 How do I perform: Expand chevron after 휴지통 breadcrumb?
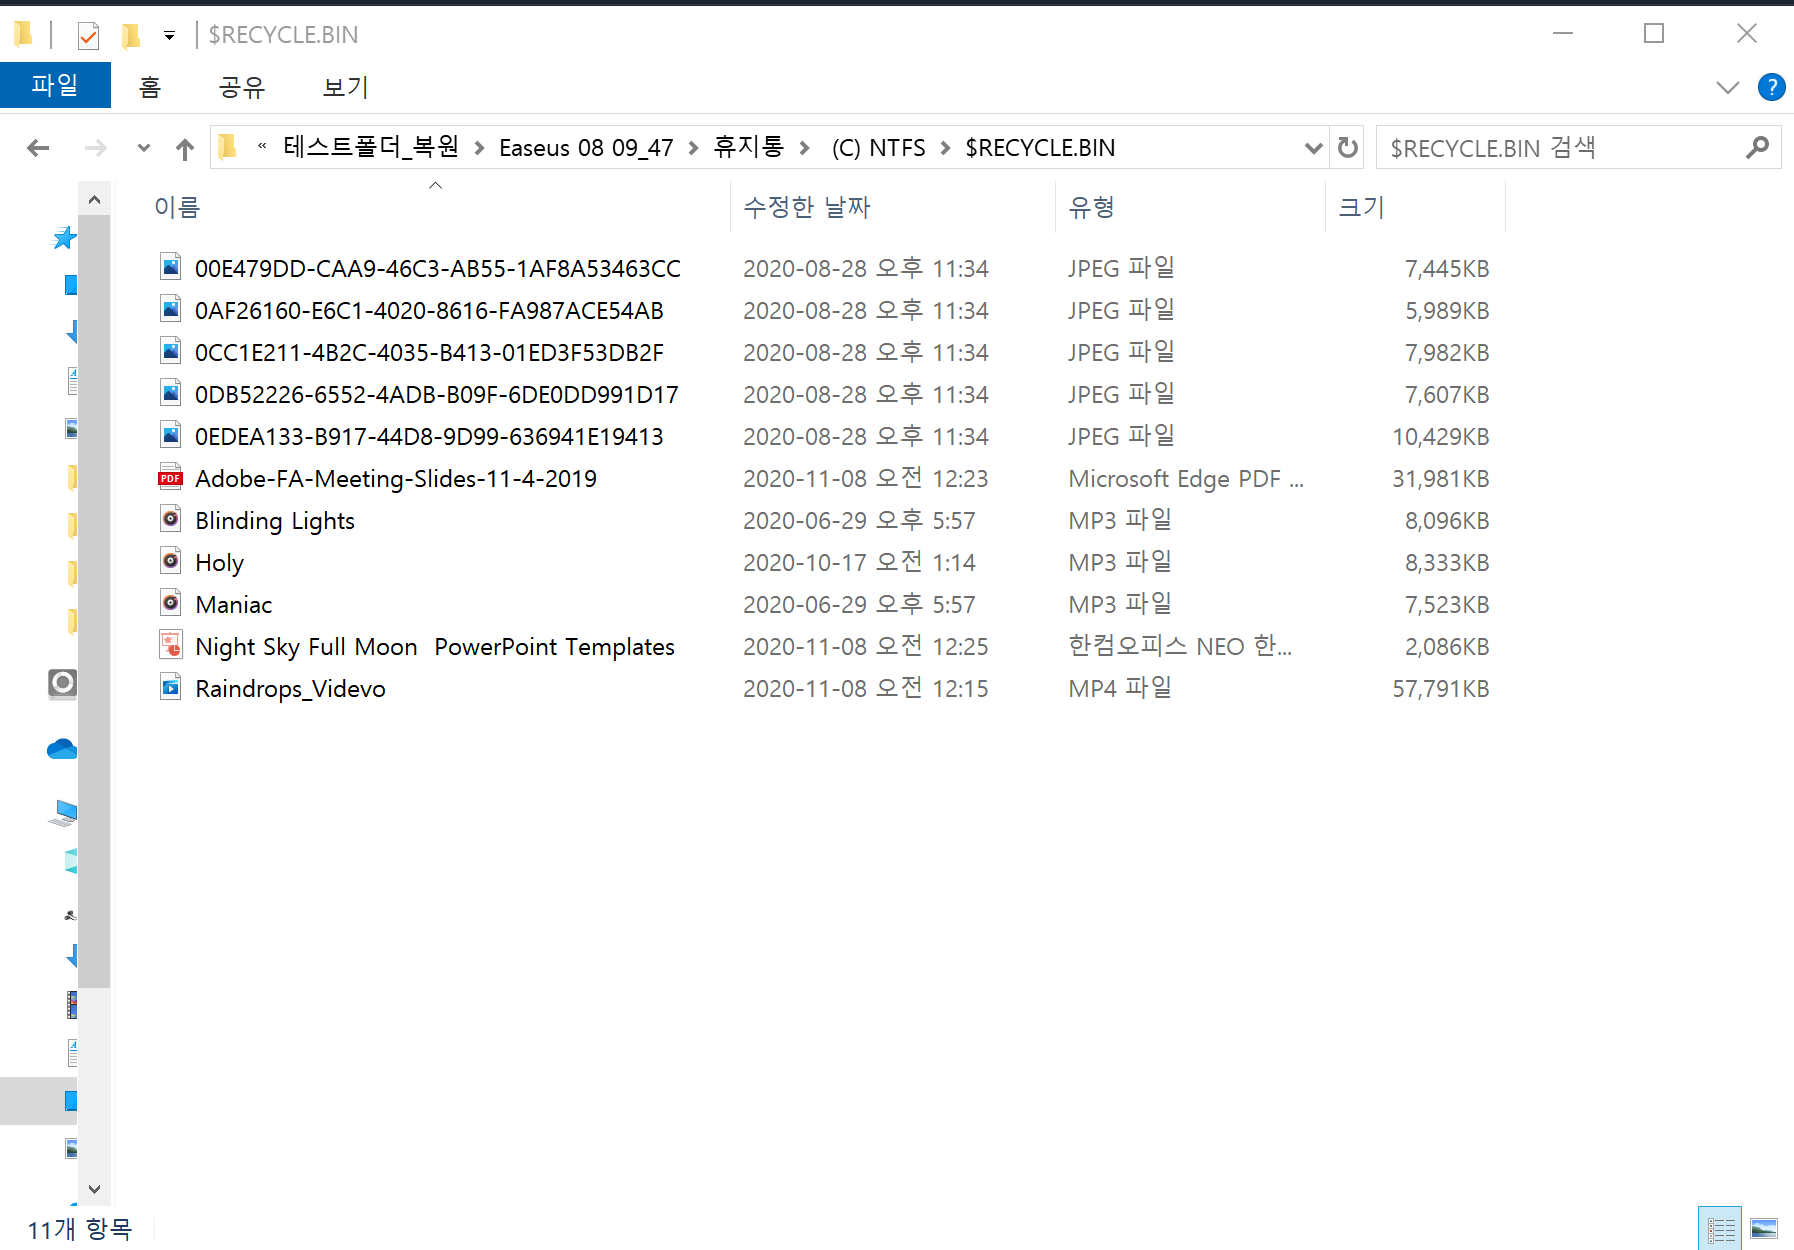[804, 148]
